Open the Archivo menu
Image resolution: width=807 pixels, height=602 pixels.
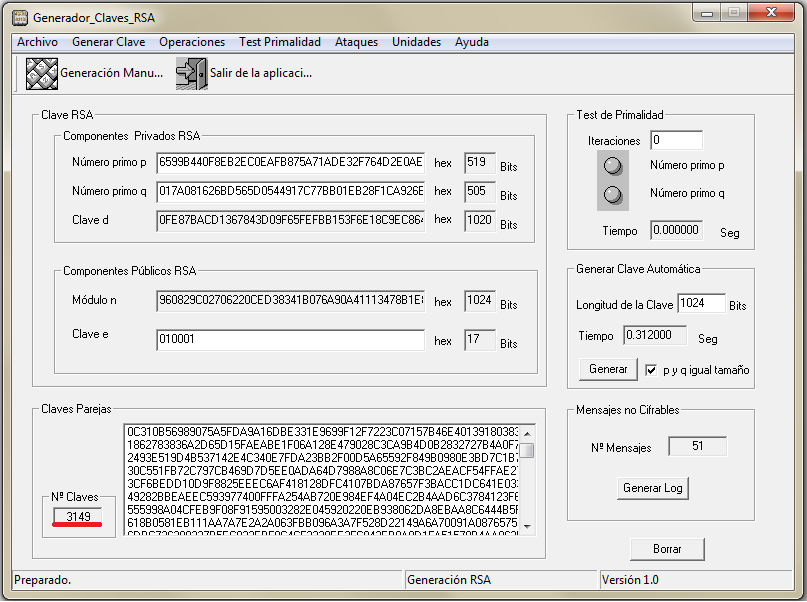point(38,42)
